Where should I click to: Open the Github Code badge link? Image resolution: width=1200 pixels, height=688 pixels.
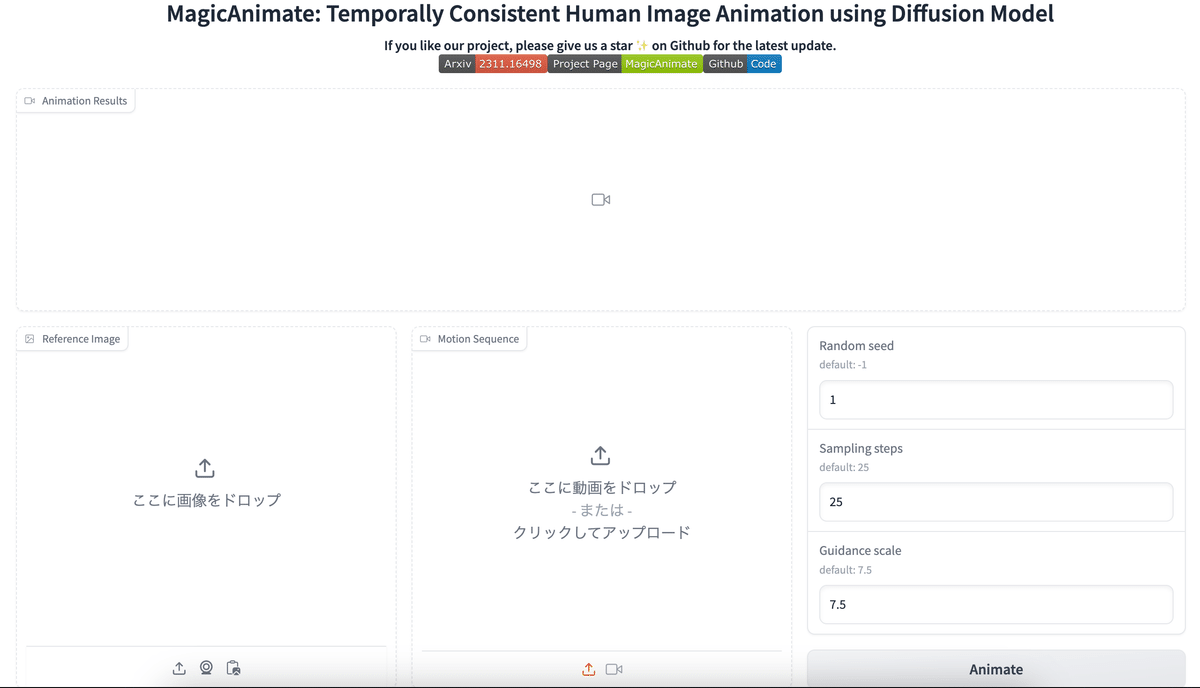coord(743,63)
